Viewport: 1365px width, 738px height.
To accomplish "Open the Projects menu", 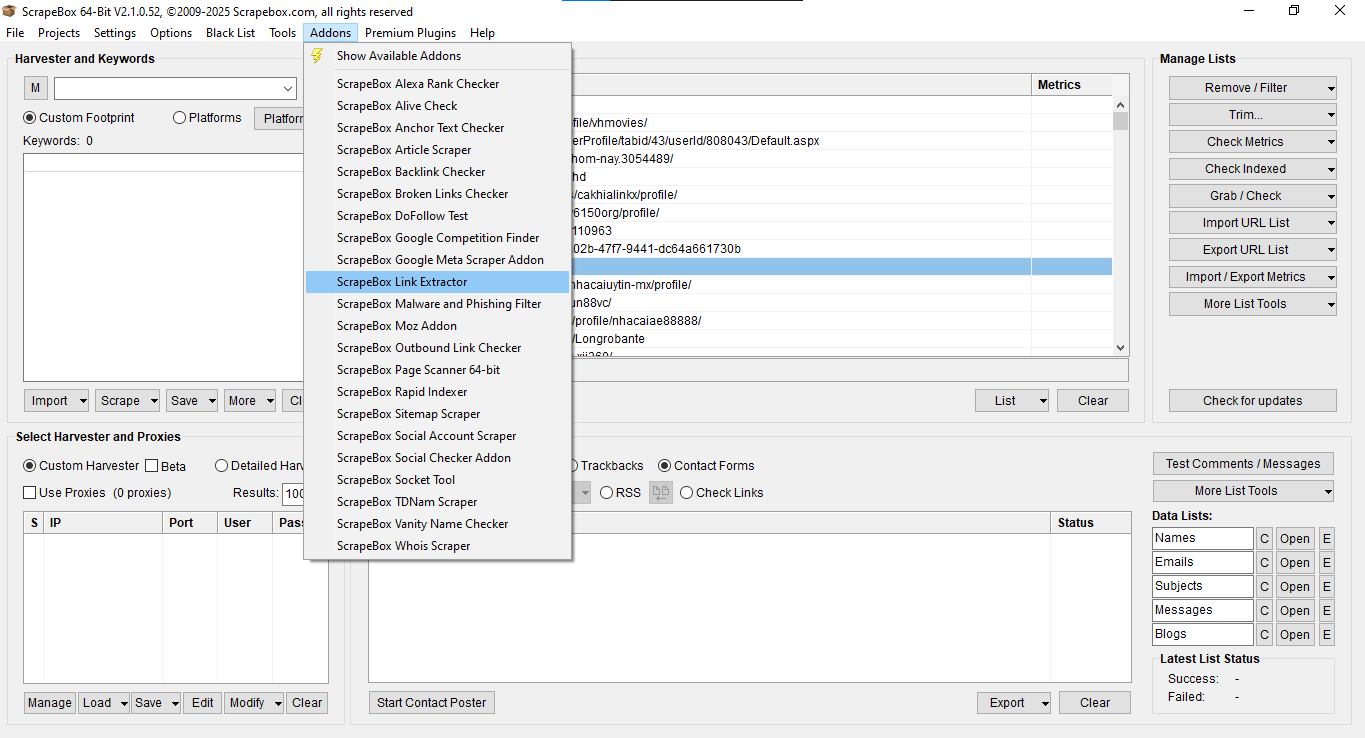I will pos(59,33).
